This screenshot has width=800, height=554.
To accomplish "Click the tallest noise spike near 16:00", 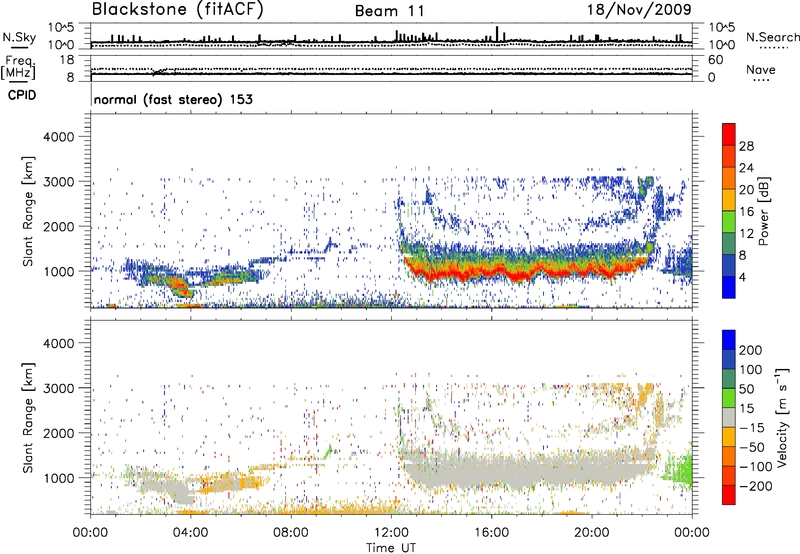I will coord(497,34).
